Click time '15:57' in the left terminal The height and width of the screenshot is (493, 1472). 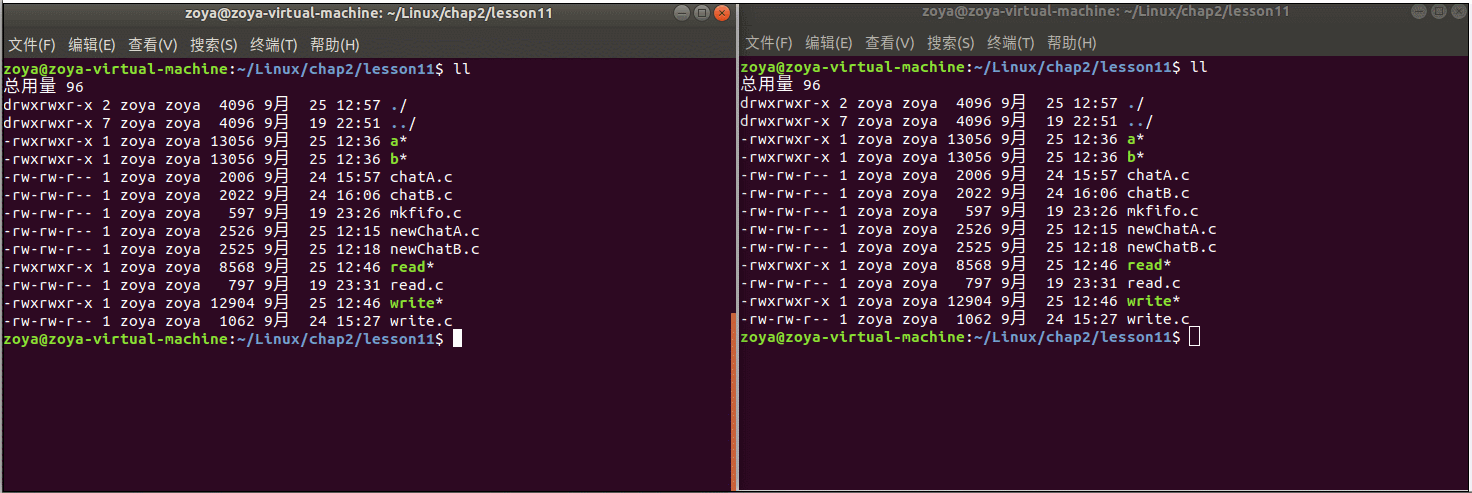click(x=358, y=177)
